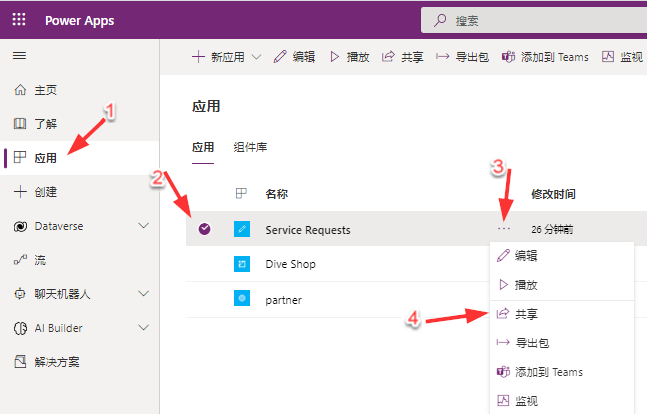Sort by the 名称 column header

click(276, 194)
